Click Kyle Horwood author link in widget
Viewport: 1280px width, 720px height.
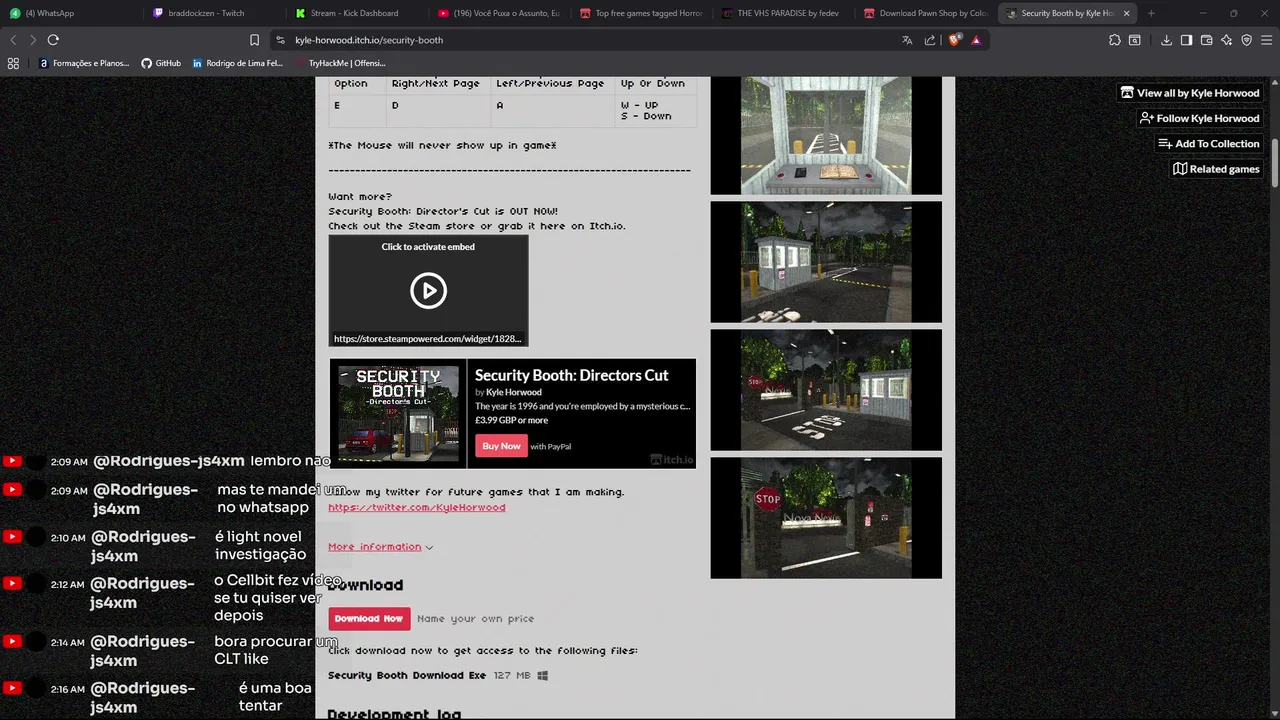(513, 392)
